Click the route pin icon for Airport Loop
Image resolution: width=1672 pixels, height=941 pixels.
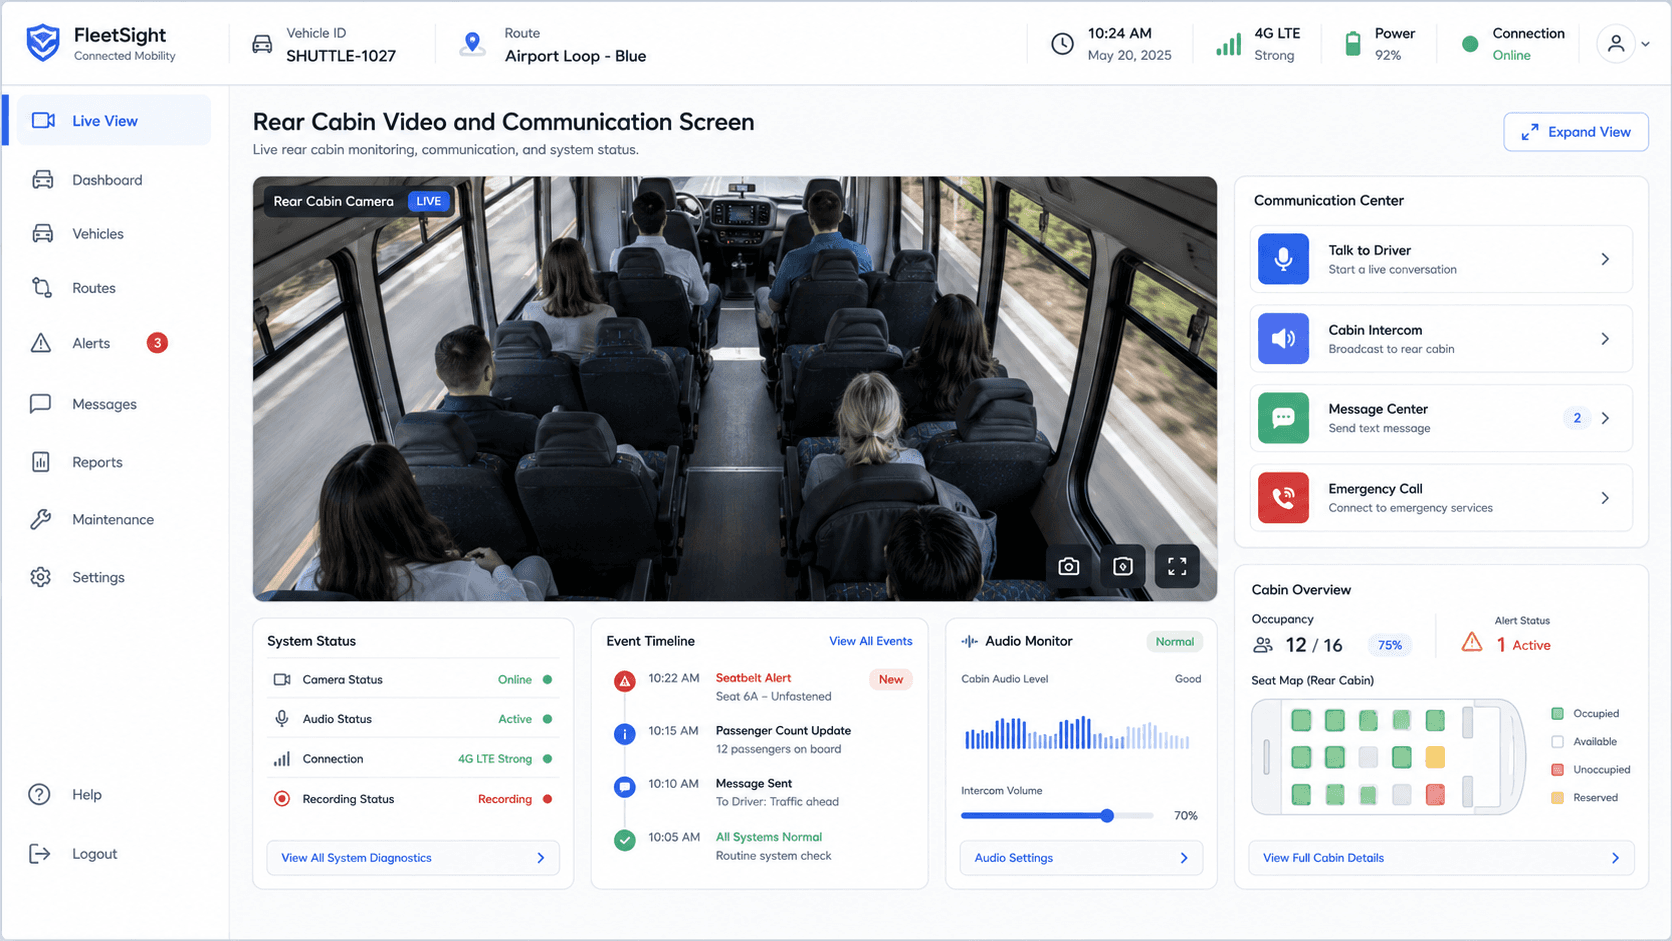click(472, 44)
